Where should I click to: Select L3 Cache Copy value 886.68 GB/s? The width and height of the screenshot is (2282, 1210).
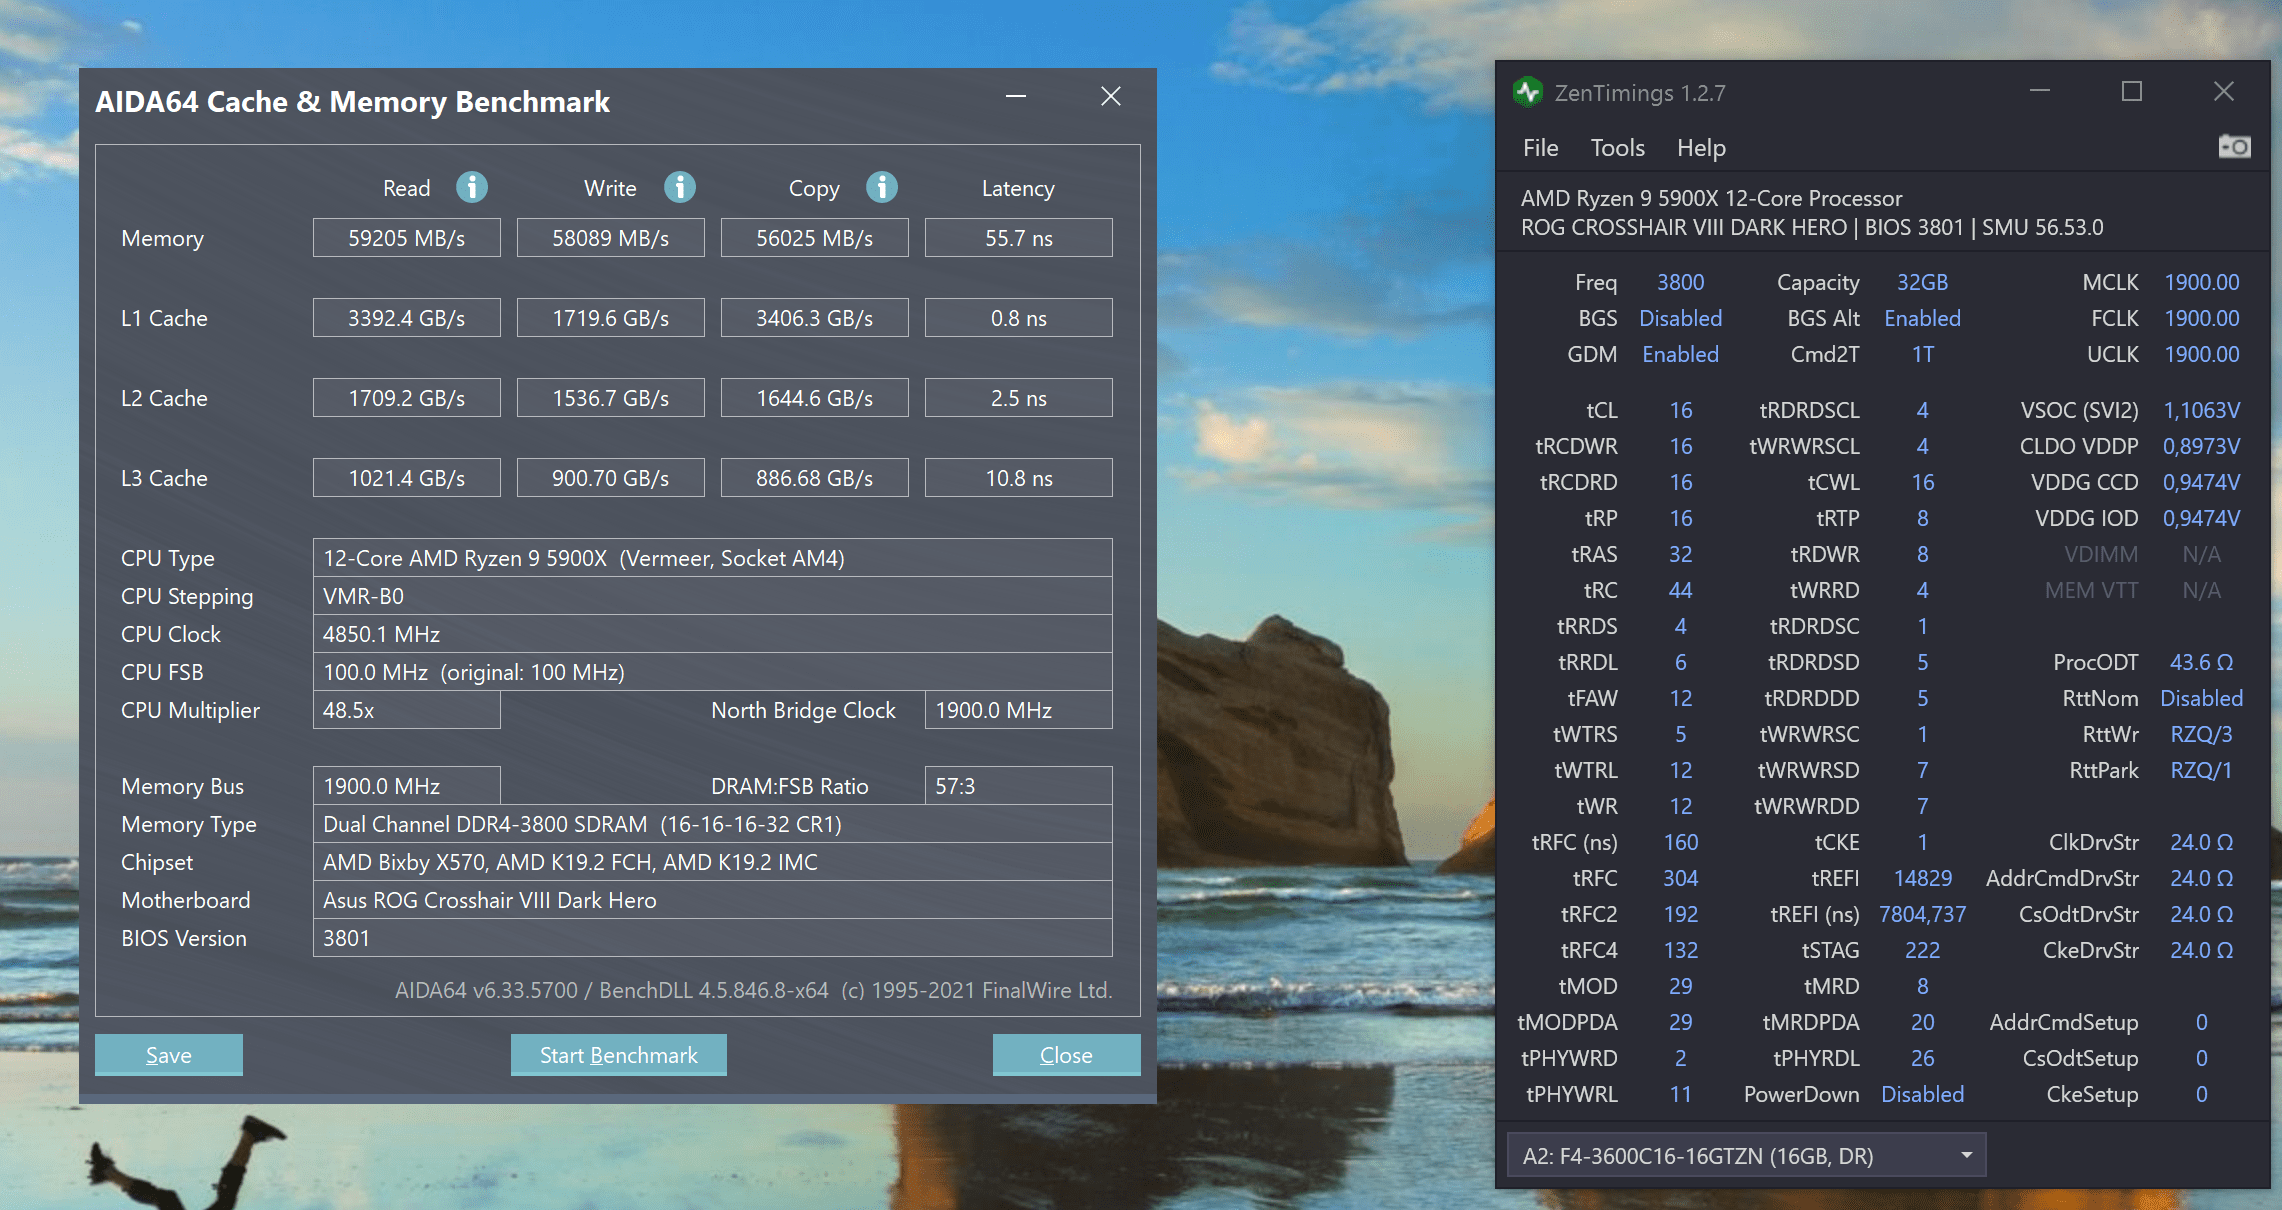pyautogui.click(x=815, y=478)
